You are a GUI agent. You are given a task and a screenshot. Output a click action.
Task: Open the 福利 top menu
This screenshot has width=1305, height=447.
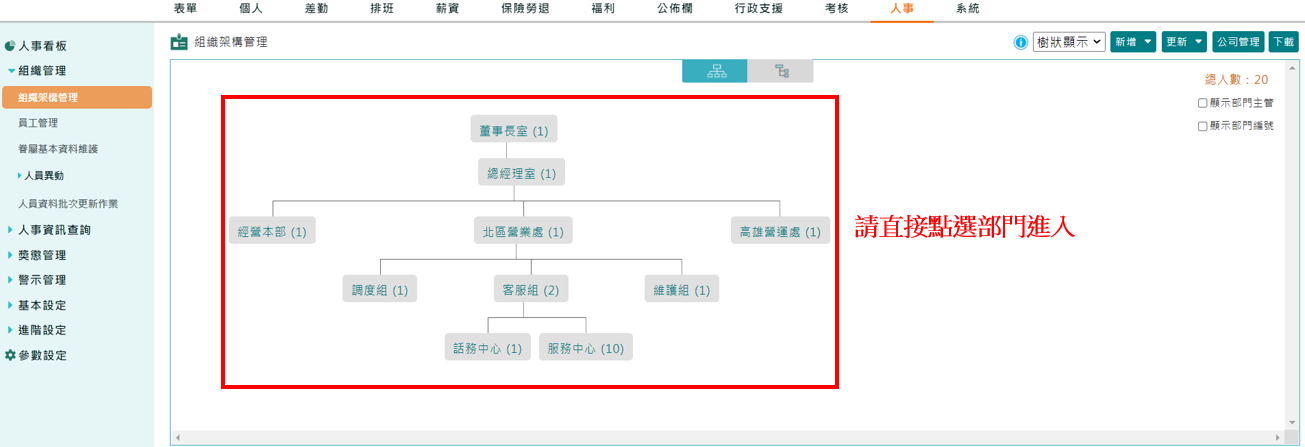coord(602,8)
